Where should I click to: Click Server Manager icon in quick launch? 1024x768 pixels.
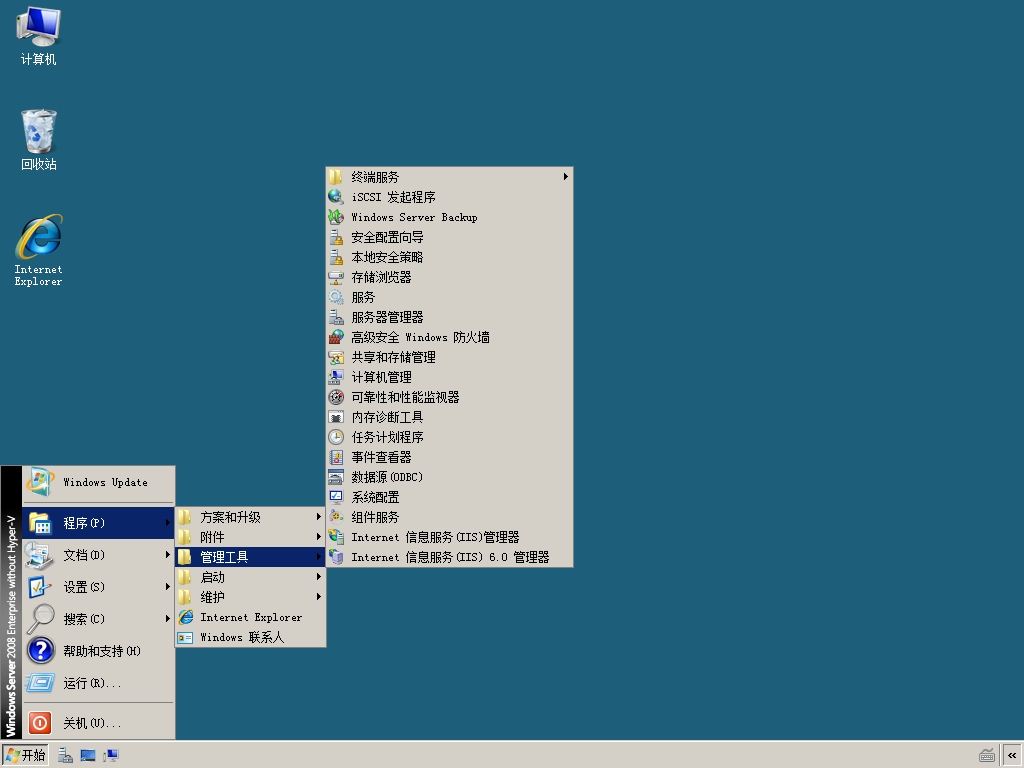coord(65,756)
